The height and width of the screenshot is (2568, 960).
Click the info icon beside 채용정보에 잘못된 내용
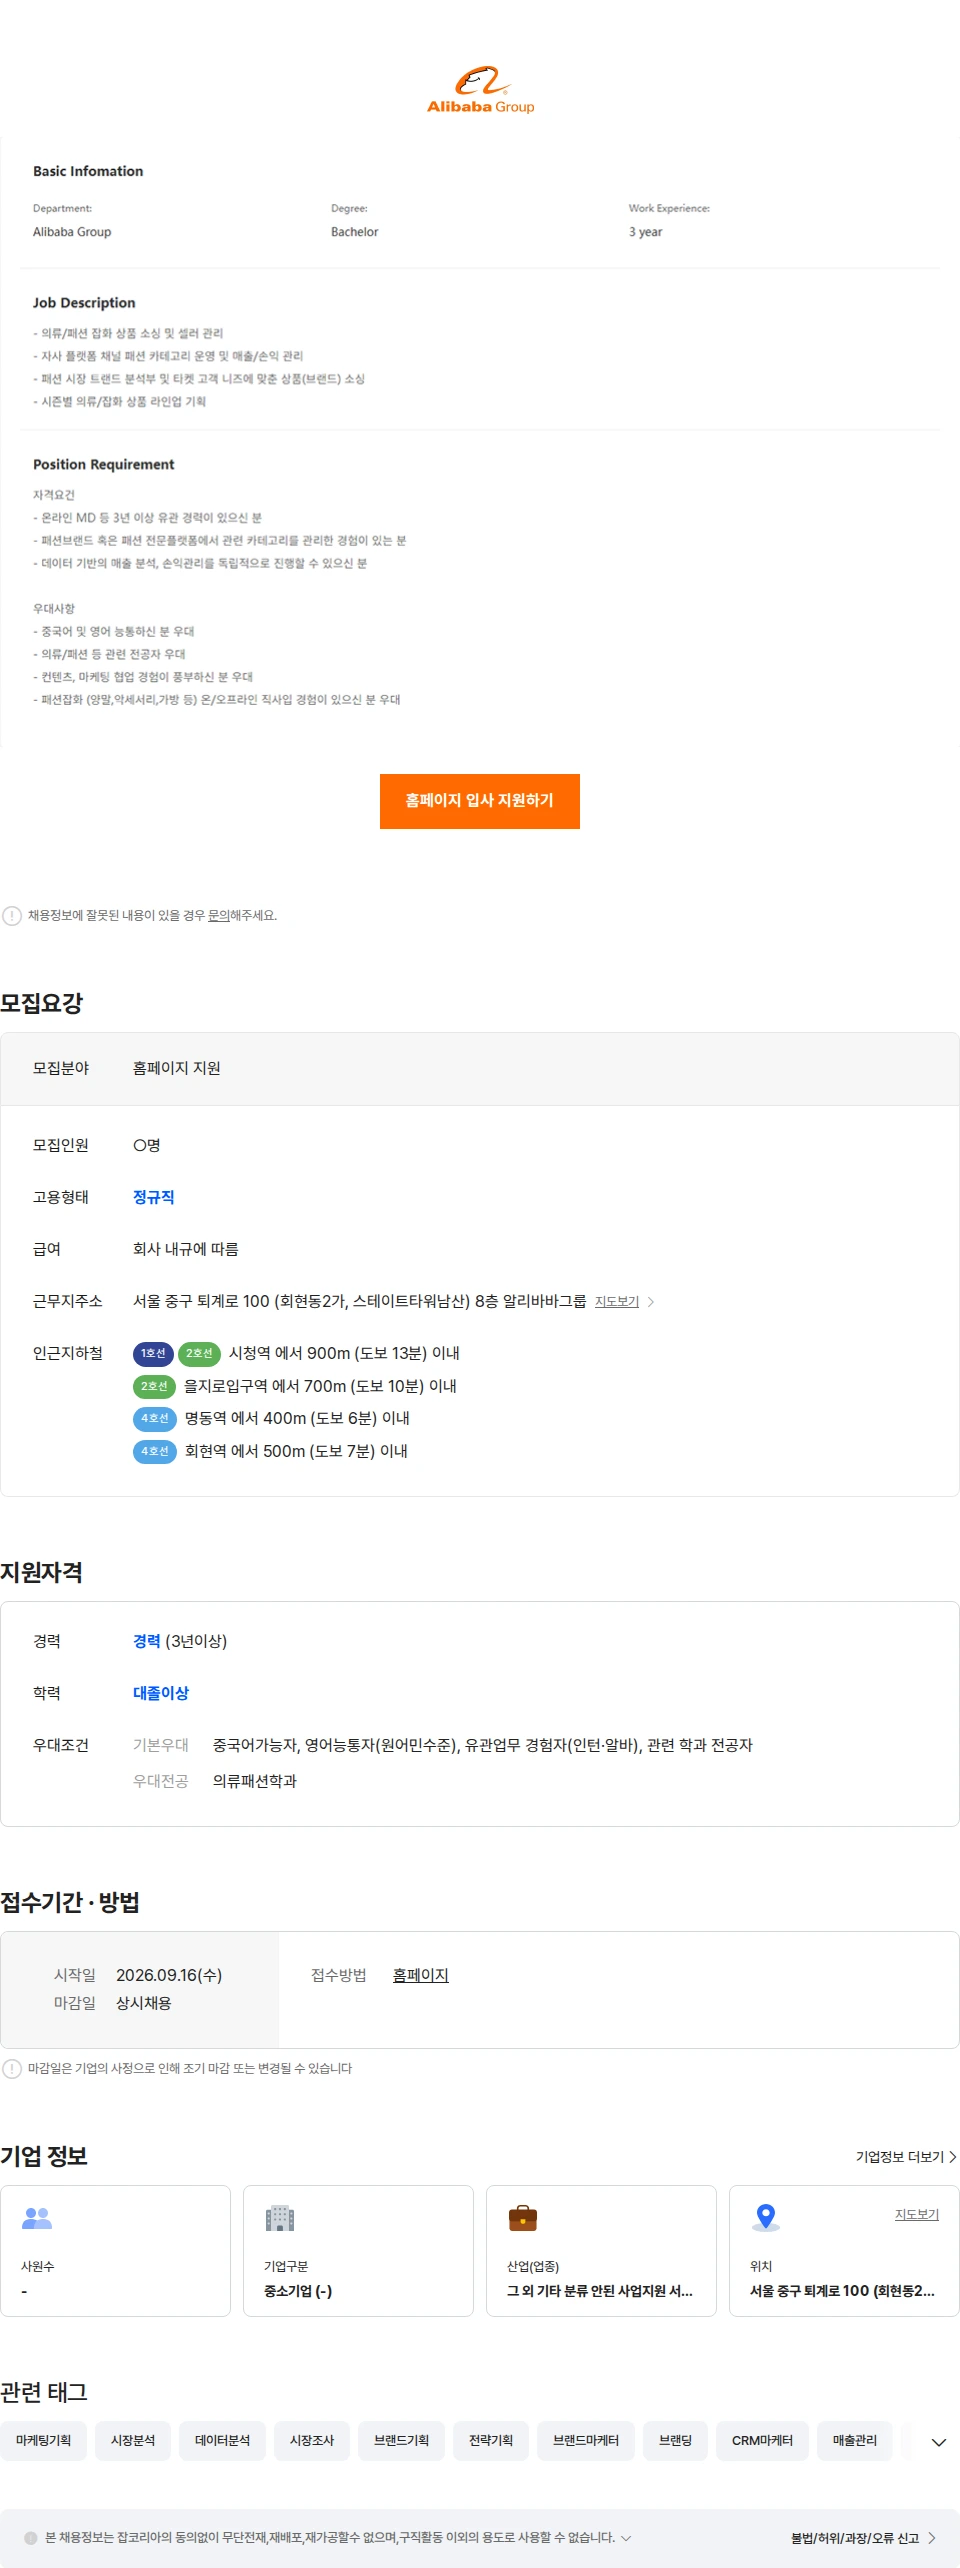(12, 916)
